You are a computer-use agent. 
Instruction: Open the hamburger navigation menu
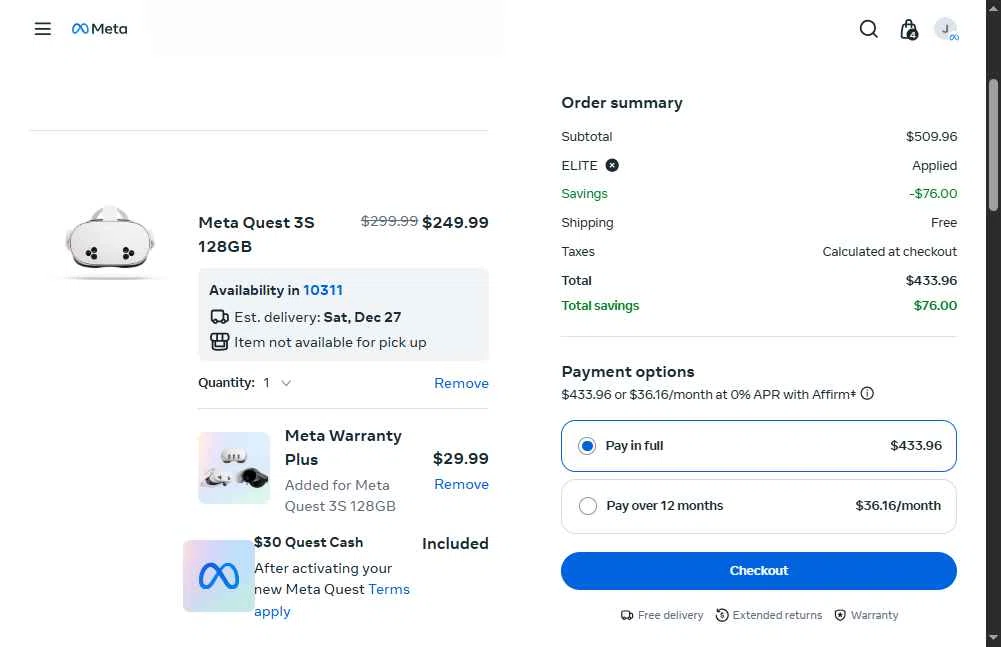pos(42,29)
